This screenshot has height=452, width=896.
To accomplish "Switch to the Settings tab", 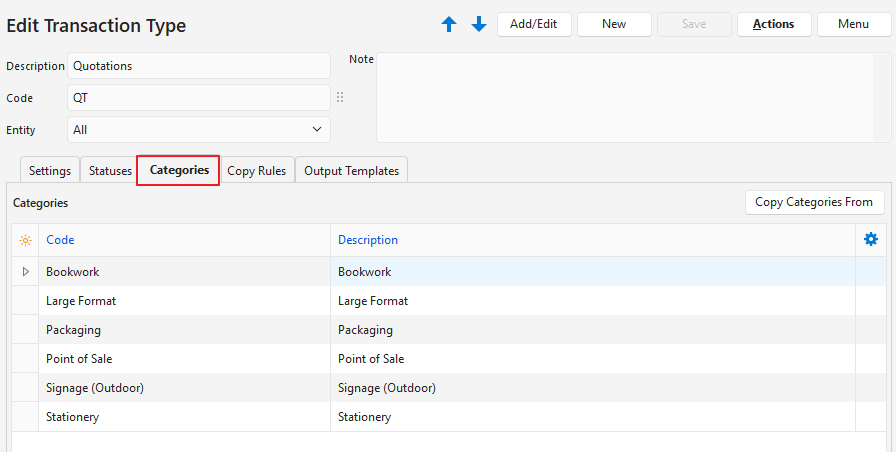I will click(49, 171).
